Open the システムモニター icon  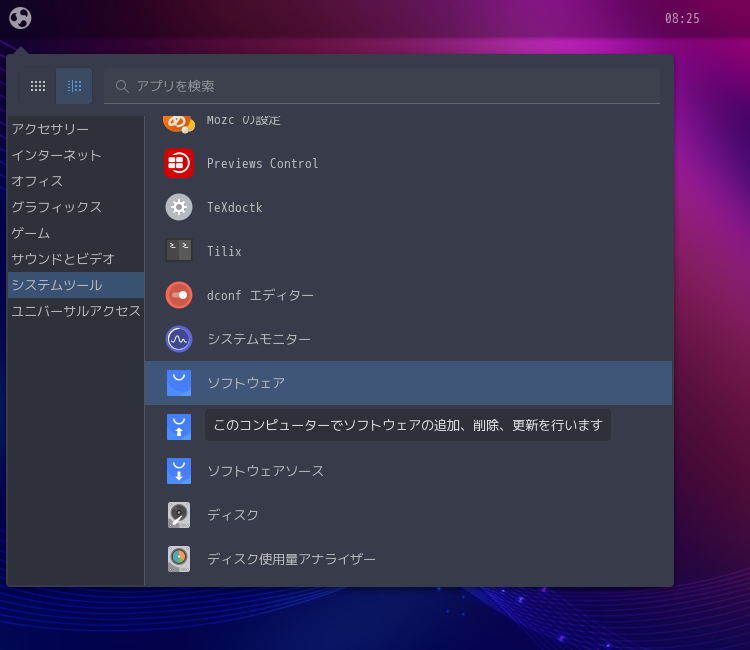(179, 339)
